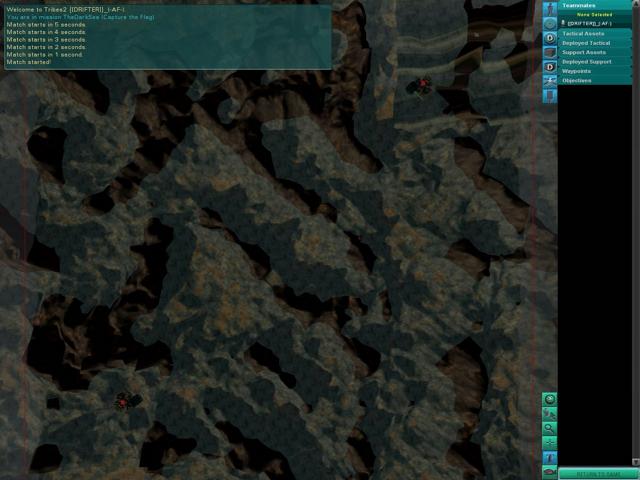Select the magnifying glass zoom tool
This screenshot has width=640, height=480.
pyautogui.click(x=549, y=428)
